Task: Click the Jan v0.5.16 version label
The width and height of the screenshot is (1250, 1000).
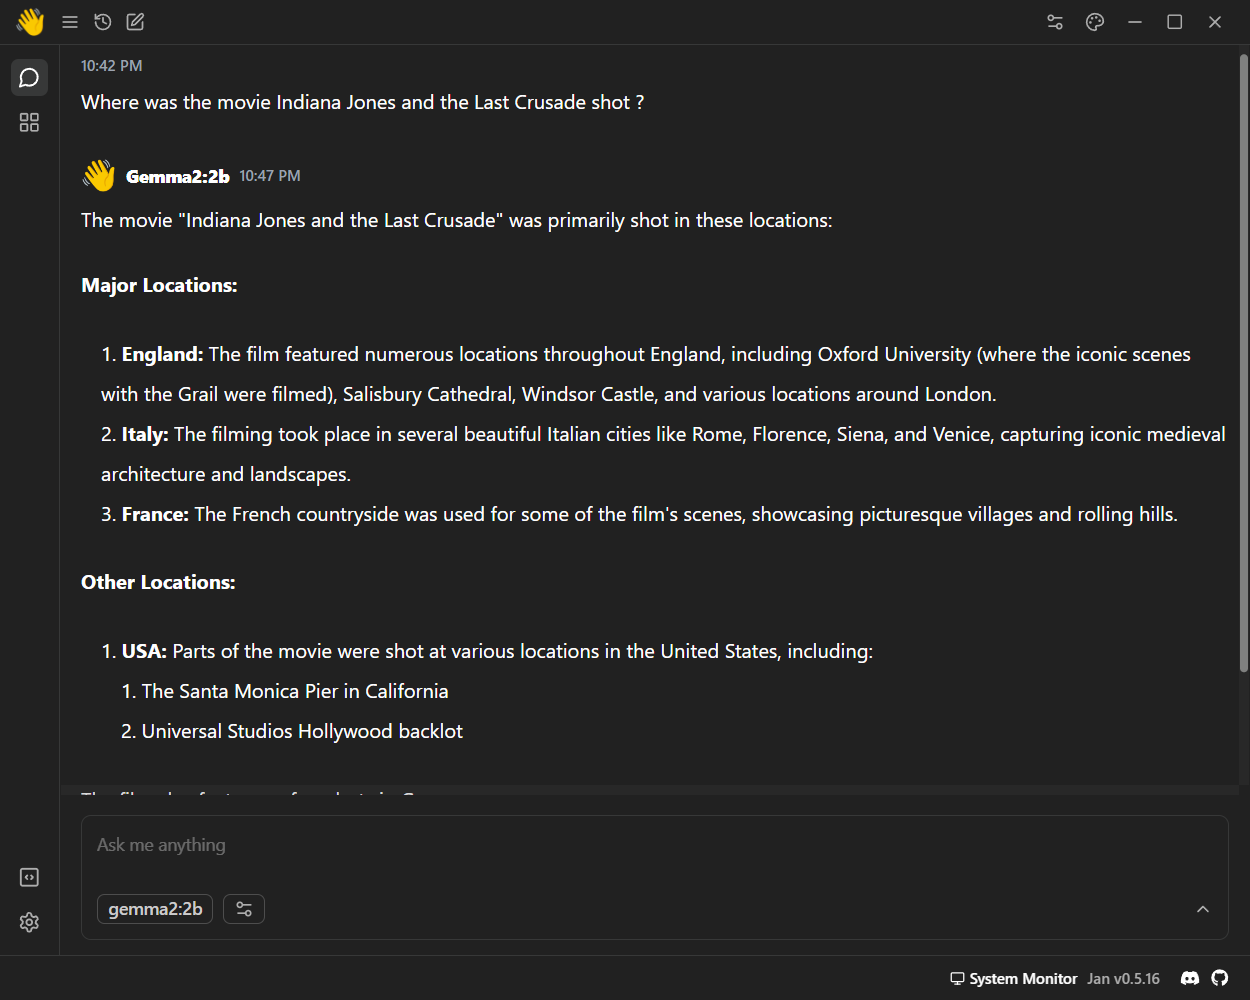Action: [x=1123, y=979]
